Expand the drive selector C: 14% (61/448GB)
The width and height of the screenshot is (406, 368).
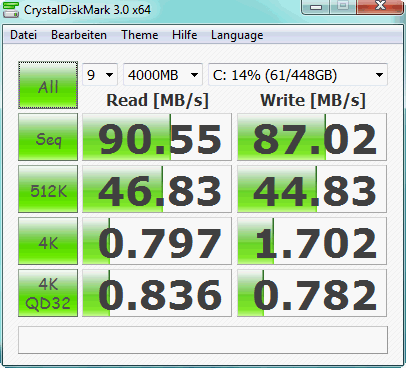click(298, 75)
